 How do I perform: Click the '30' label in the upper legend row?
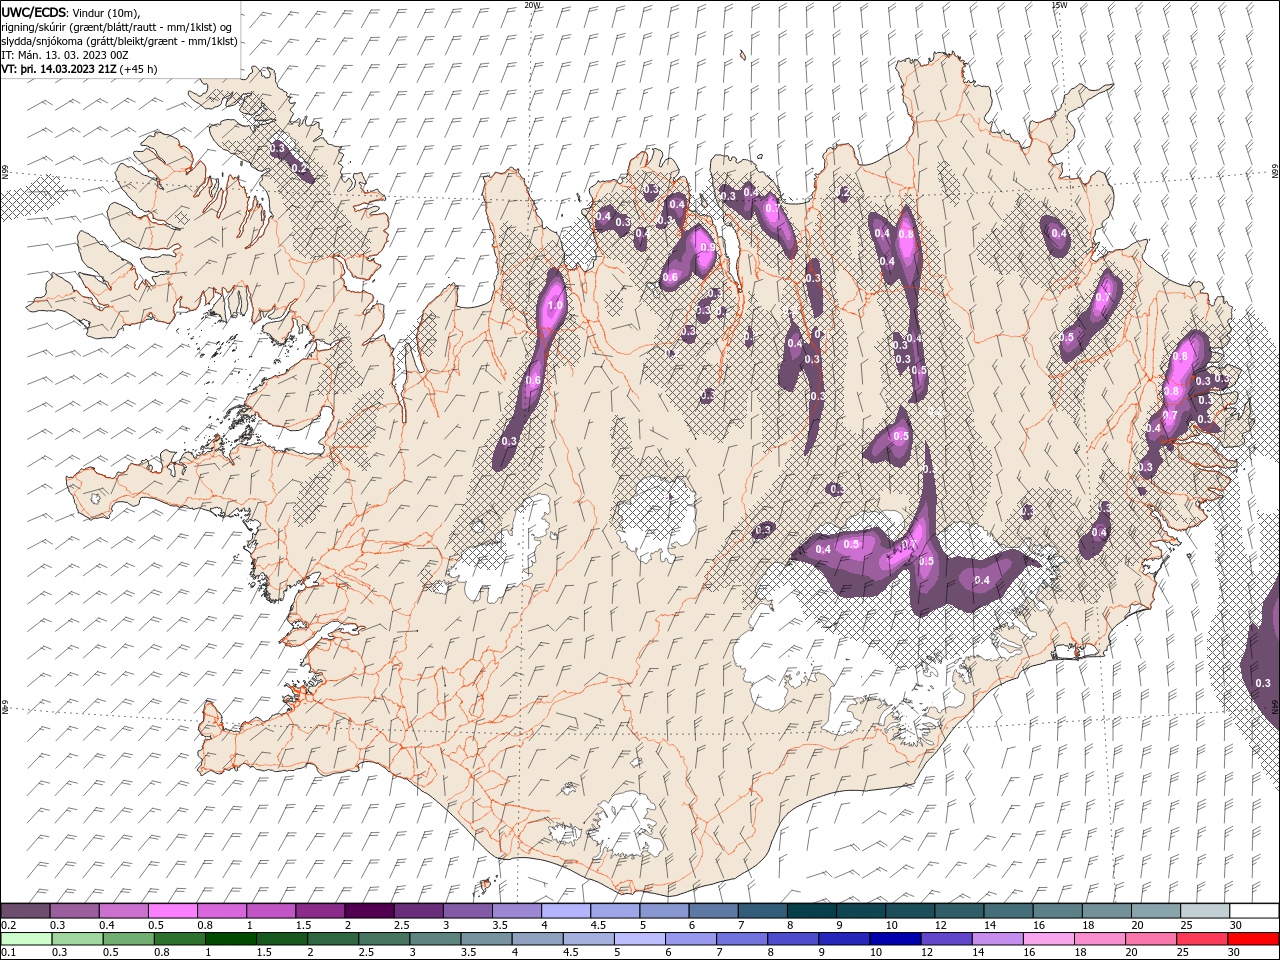pyautogui.click(x=1236, y=925)
